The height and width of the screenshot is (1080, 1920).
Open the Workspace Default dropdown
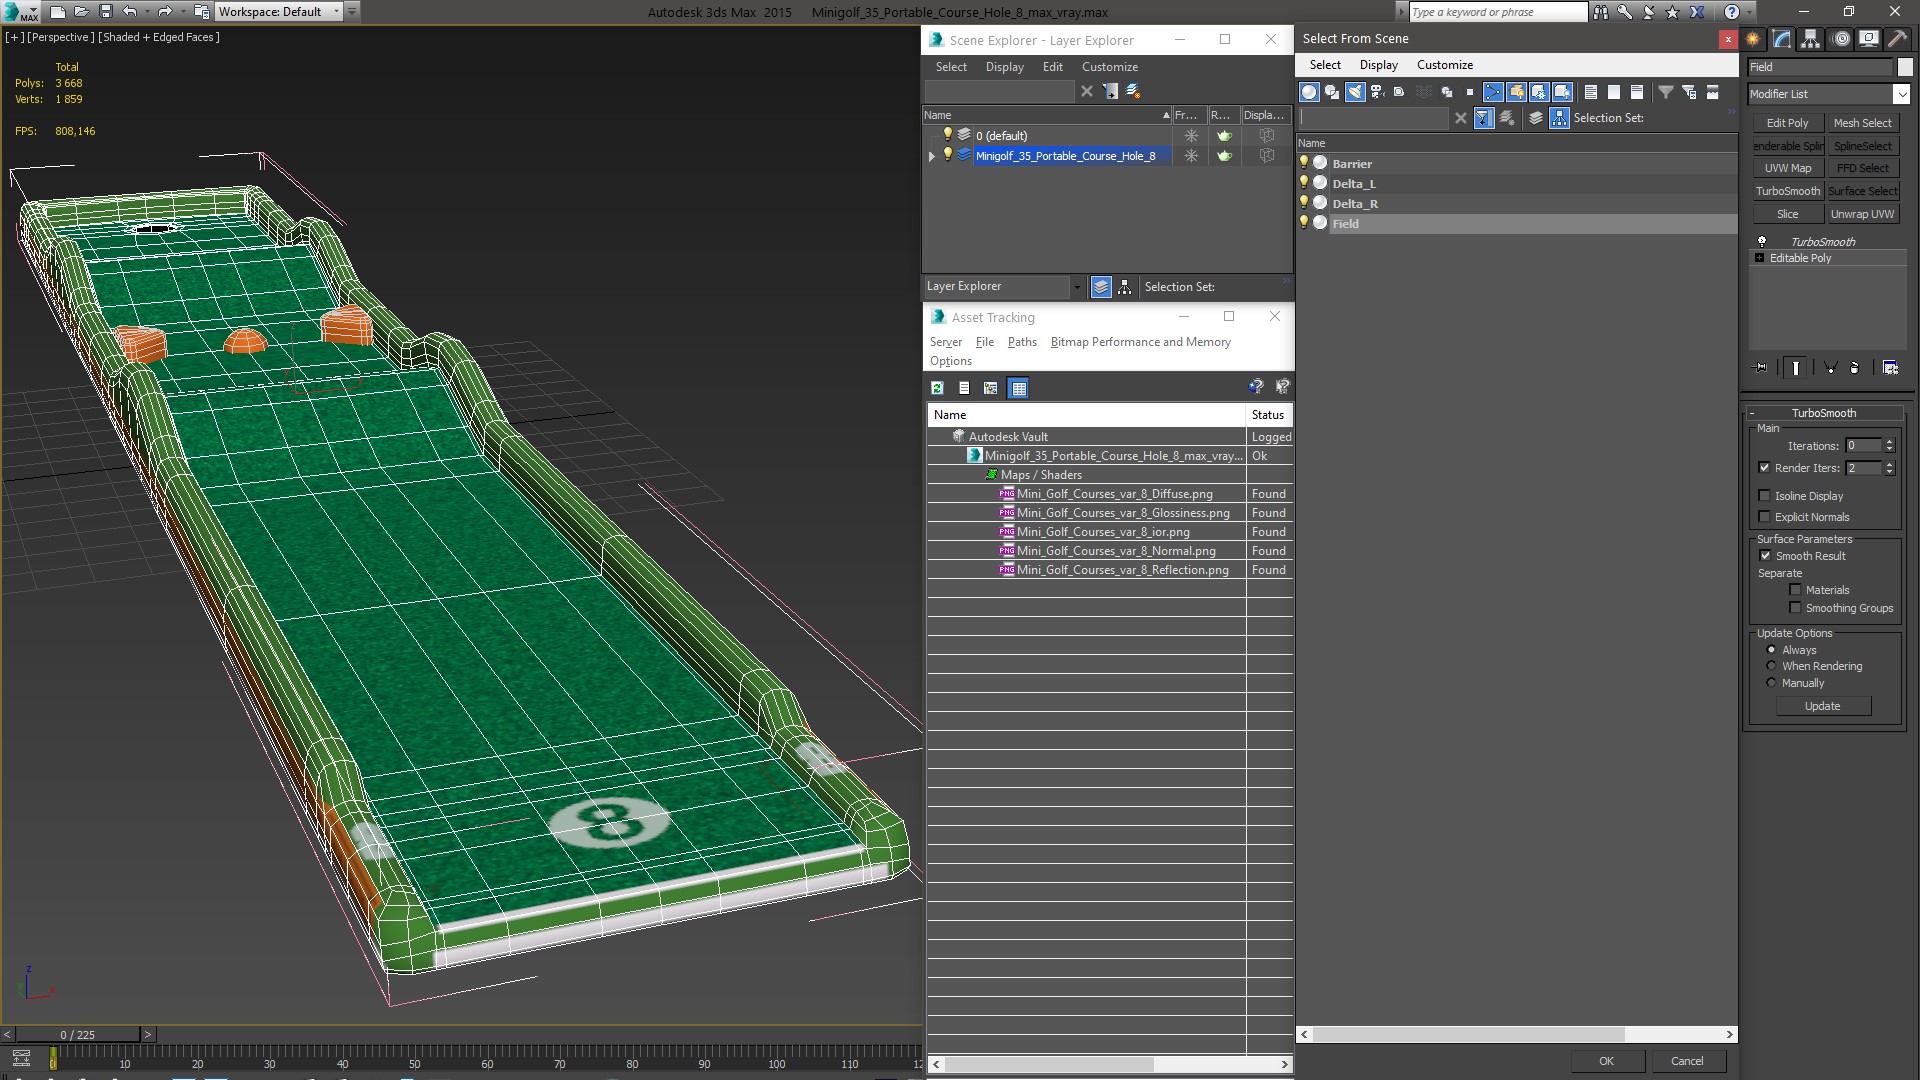[336, 12]
